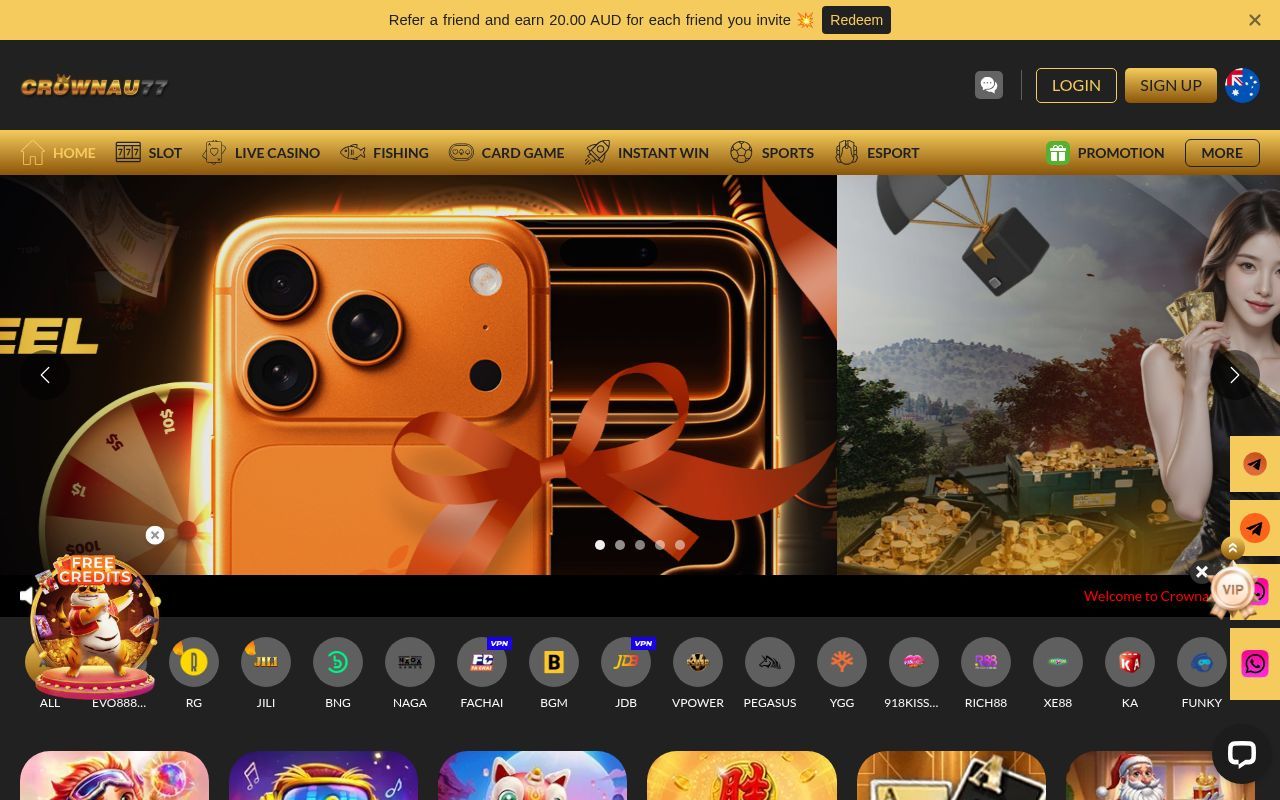Select the RICH88 provider icon
1280x800 pixels.
point(986,662)
